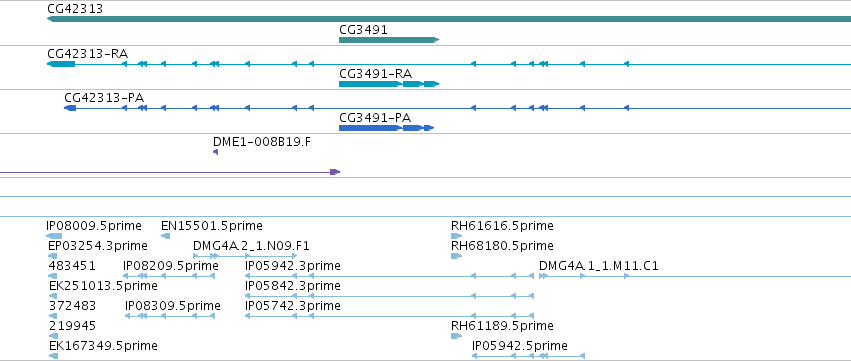The width and height of the screenshot is (851, 361).
Task: Click the RH68180.5prime EST arrow
Action: tap(456, 256)
